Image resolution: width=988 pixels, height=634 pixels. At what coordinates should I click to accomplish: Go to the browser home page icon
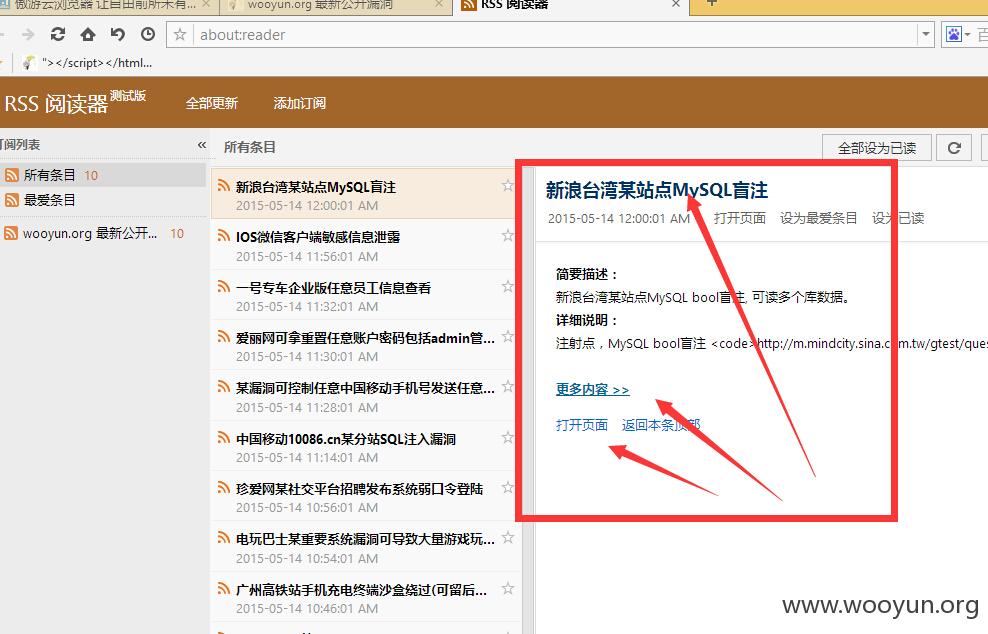pyautogui.click(x=88, y=34)
